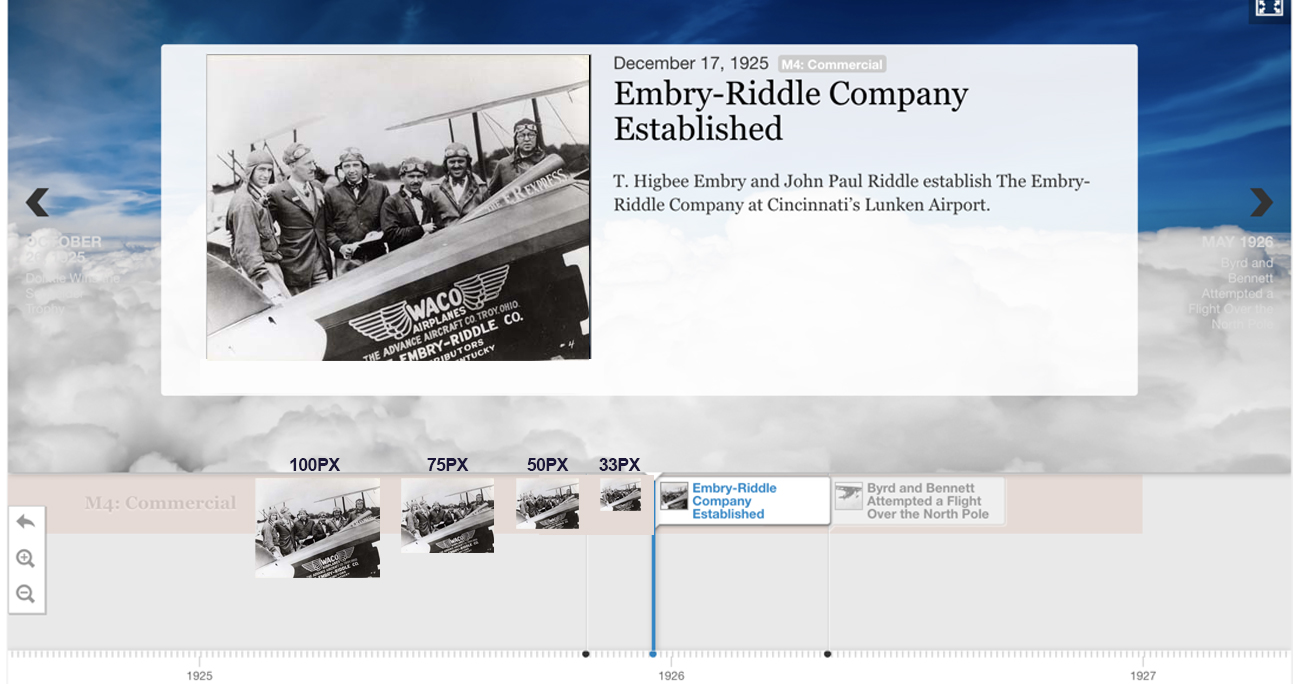The image size is (1296, 684).
Task: Click the blue active axis dot
Action: point(653,654)
